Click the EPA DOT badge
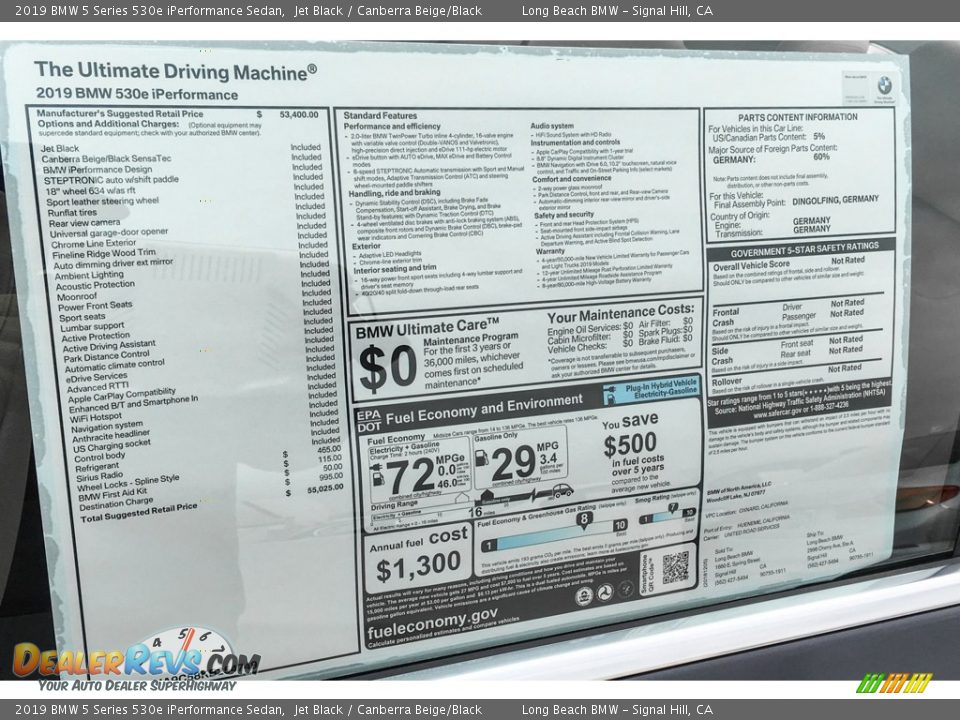The image size is (960, 720). tap(368, 420)
